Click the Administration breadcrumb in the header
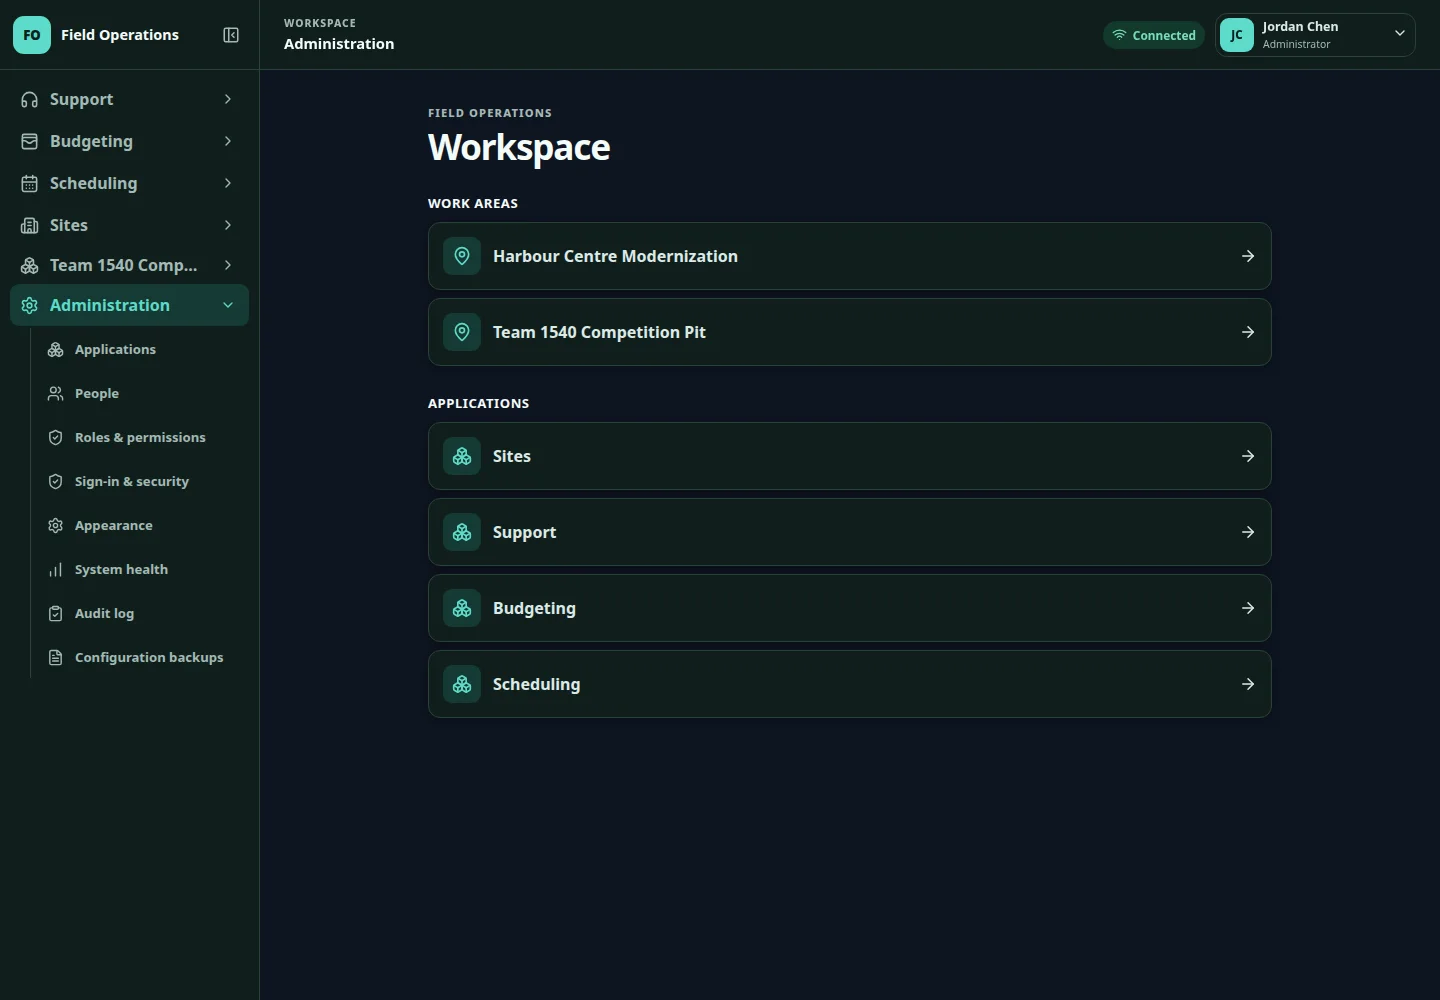The image size is (1440, 1000). 339,44
